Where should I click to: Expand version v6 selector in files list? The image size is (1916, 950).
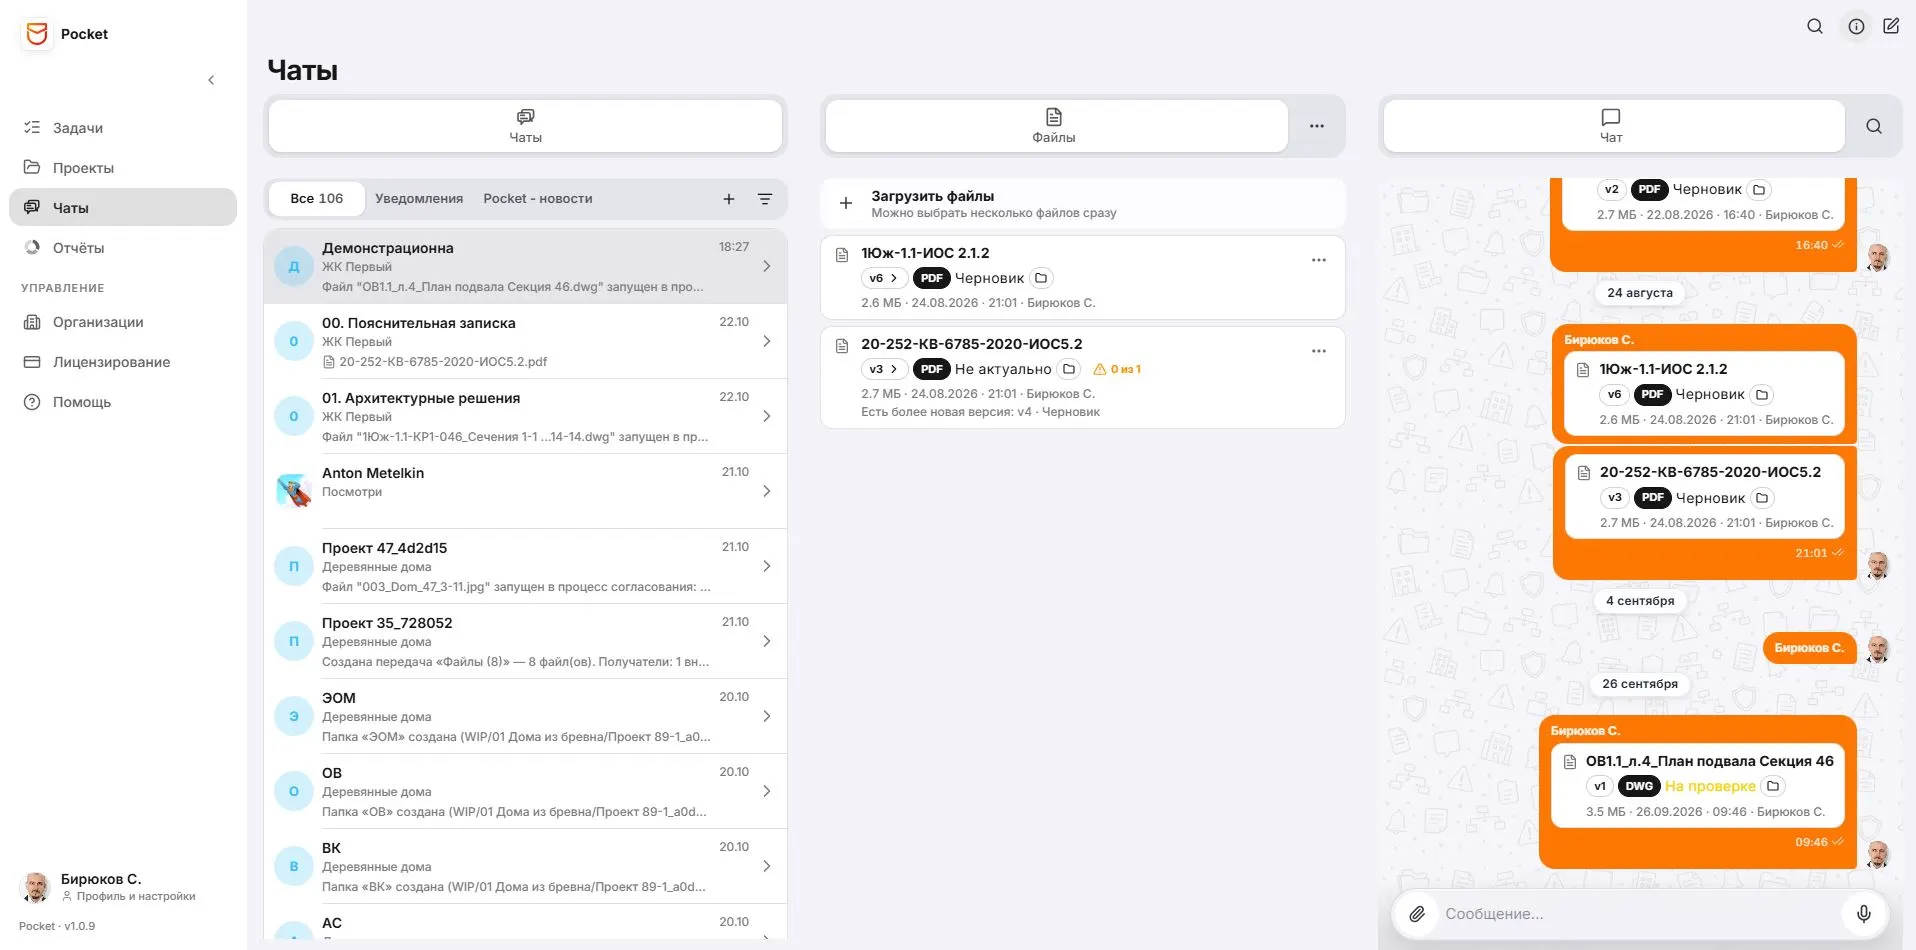tap(883, 278)
